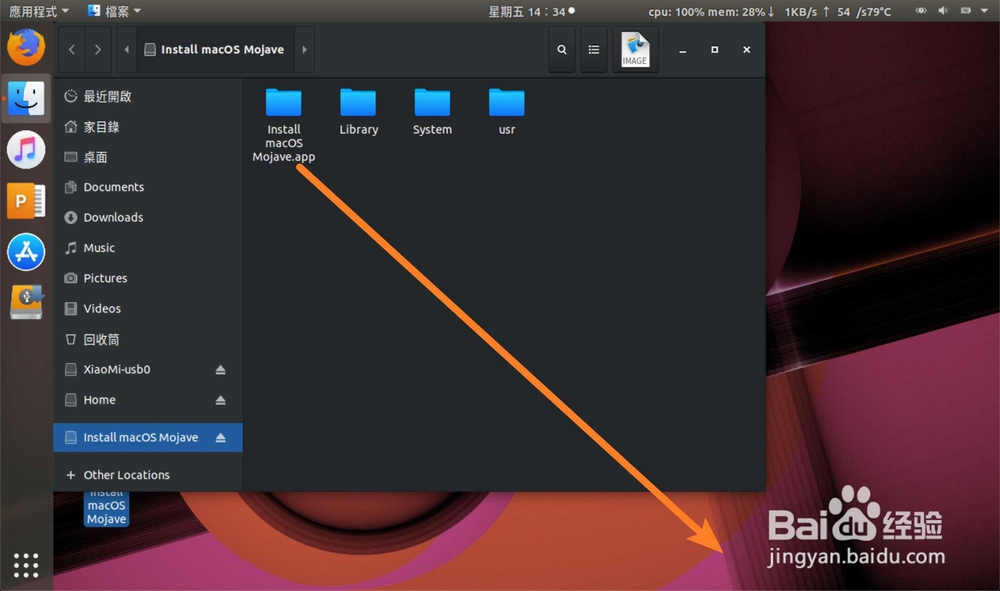The image size is (1000, 591).
Task: Open Videos in sidebar
Action: (x=148, y=309)
